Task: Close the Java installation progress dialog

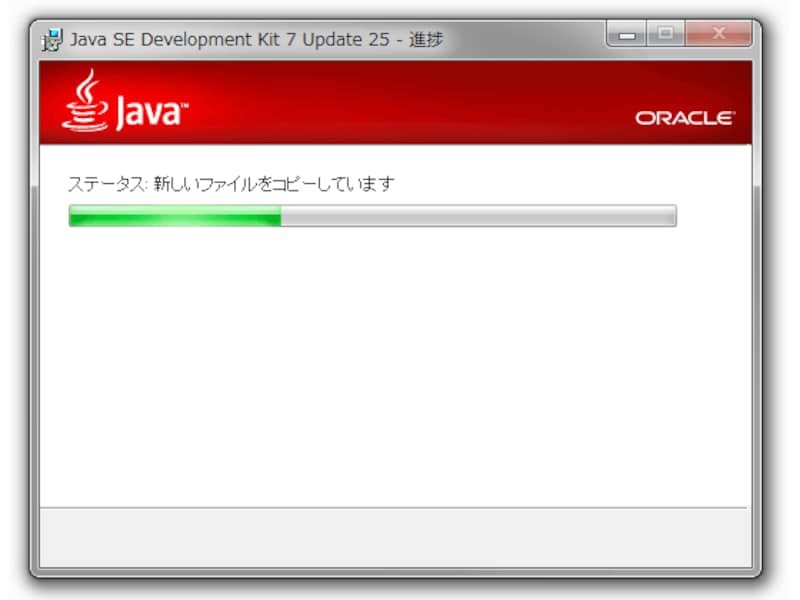Action: [718, 33]
